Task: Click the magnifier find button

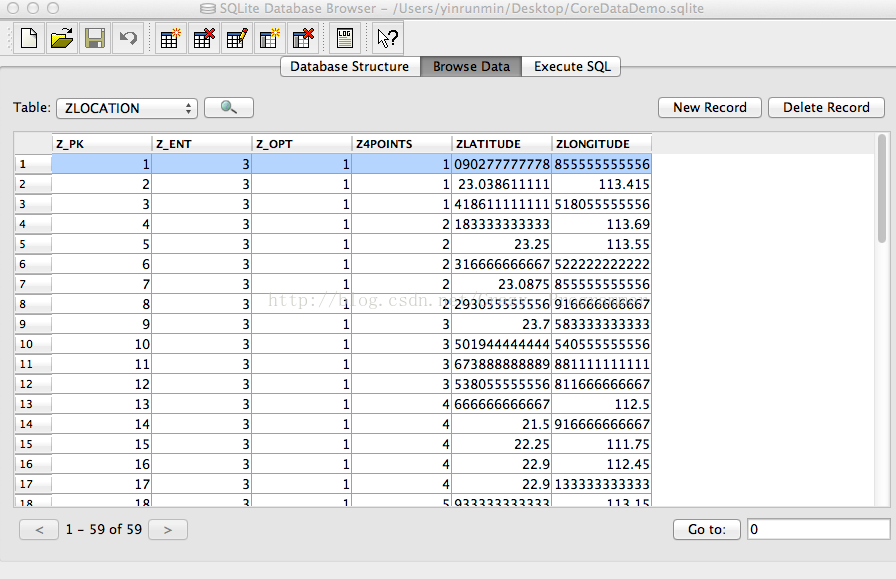Action: point(229,107)
